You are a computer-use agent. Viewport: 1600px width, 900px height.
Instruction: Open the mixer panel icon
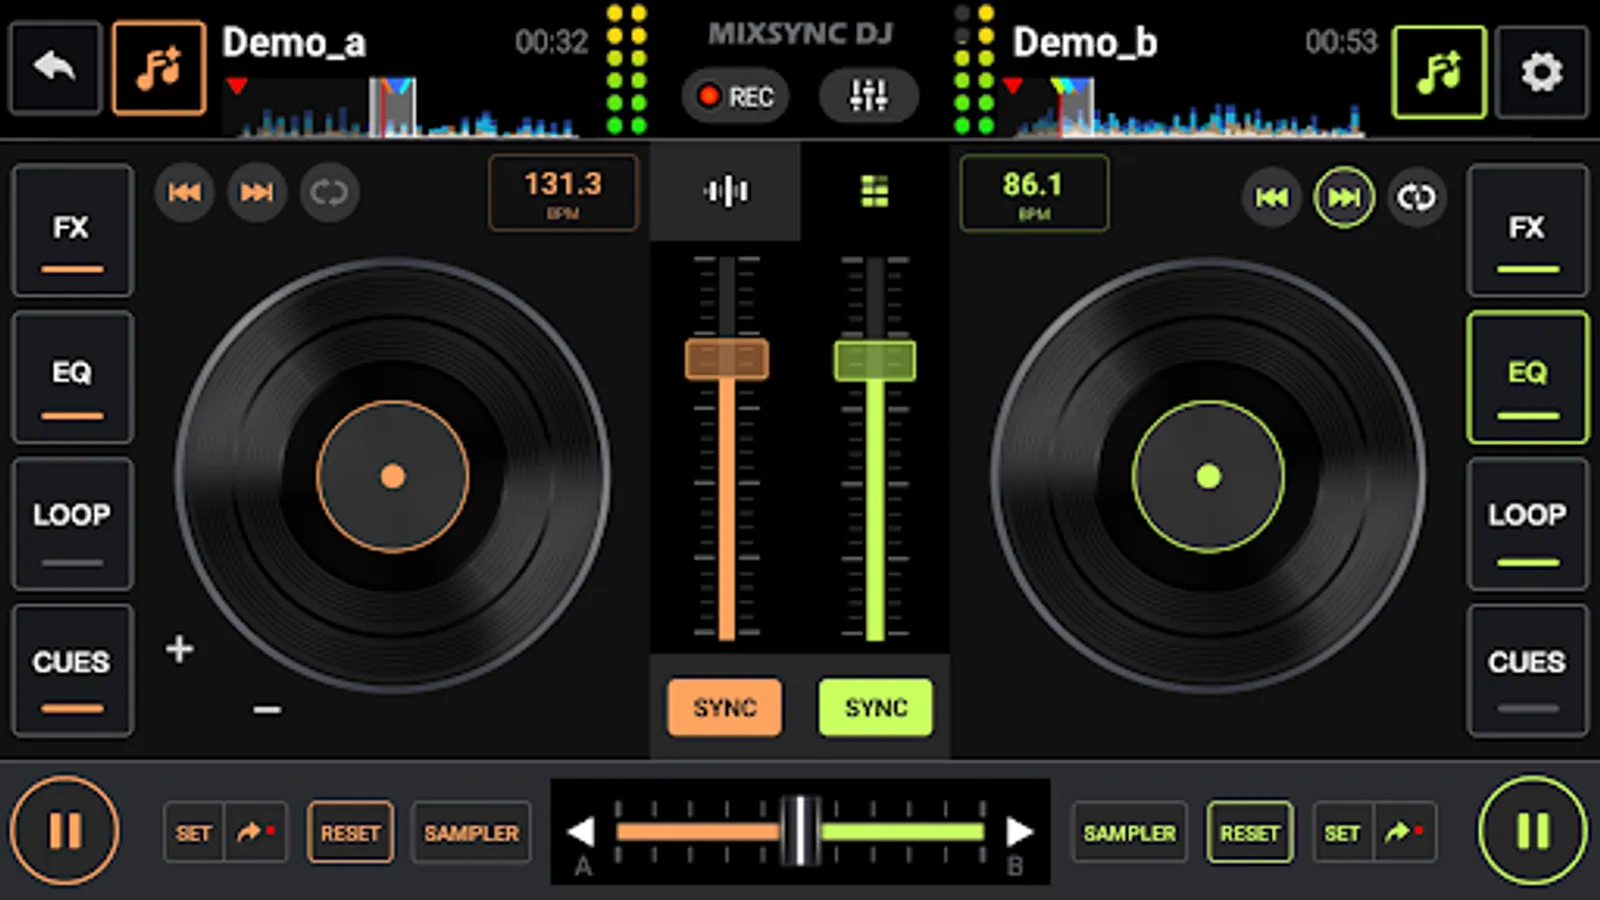tap(868, 96)
